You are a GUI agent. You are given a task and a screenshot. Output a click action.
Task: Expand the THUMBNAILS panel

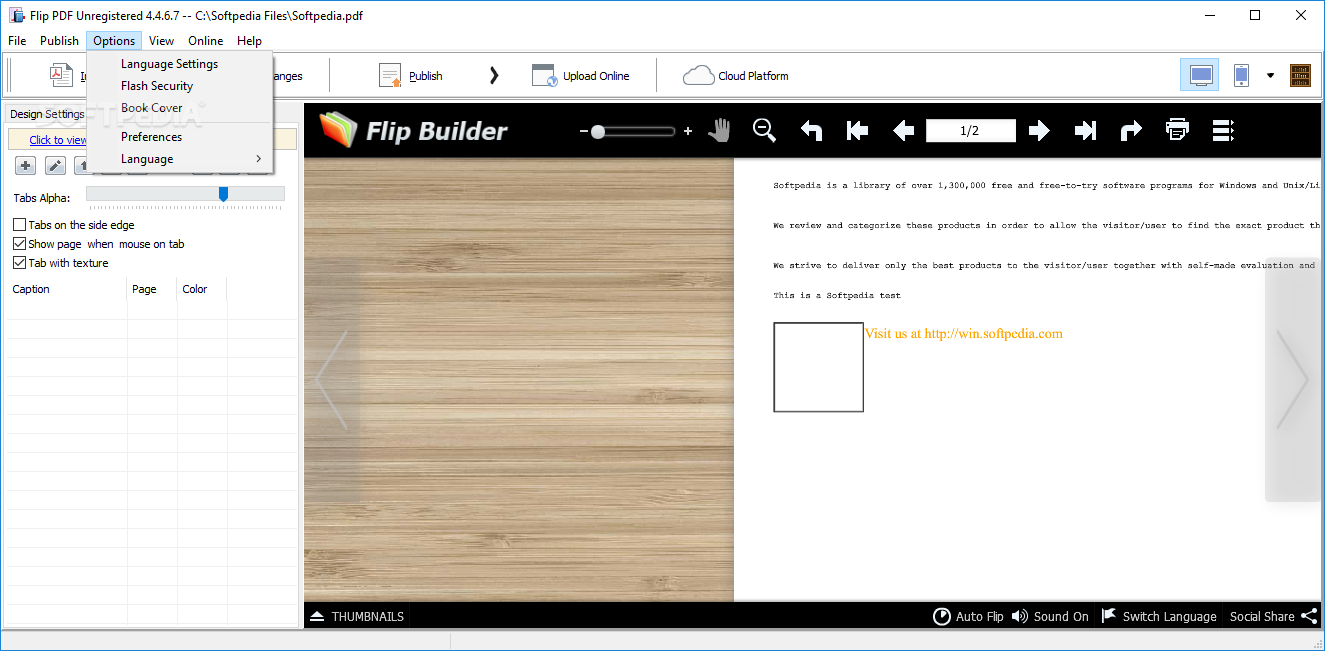point(357,616)
